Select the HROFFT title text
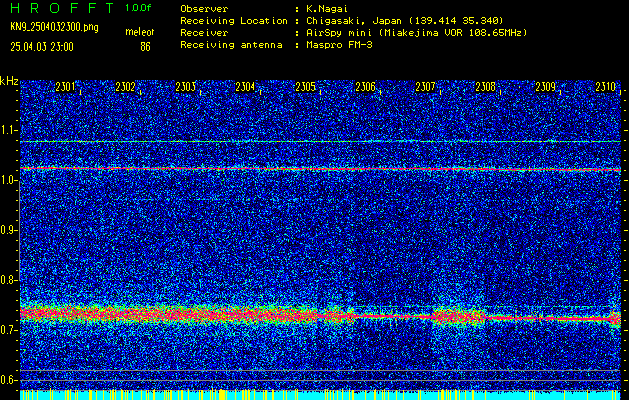This screenshot has width=629, height=400. [x=62, y=8]
